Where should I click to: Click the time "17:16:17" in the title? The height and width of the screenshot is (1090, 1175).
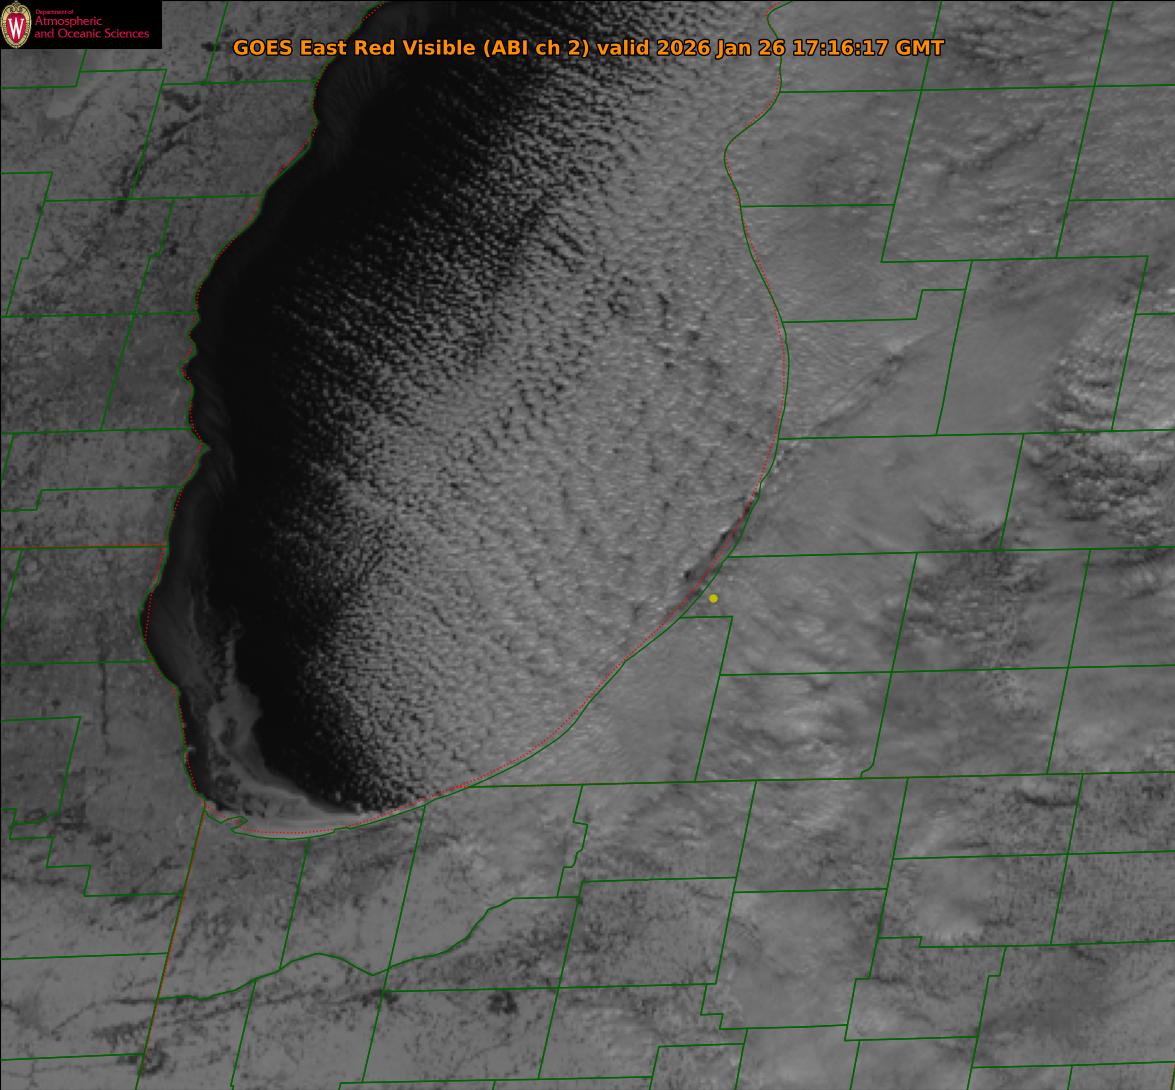pos(839,48)
